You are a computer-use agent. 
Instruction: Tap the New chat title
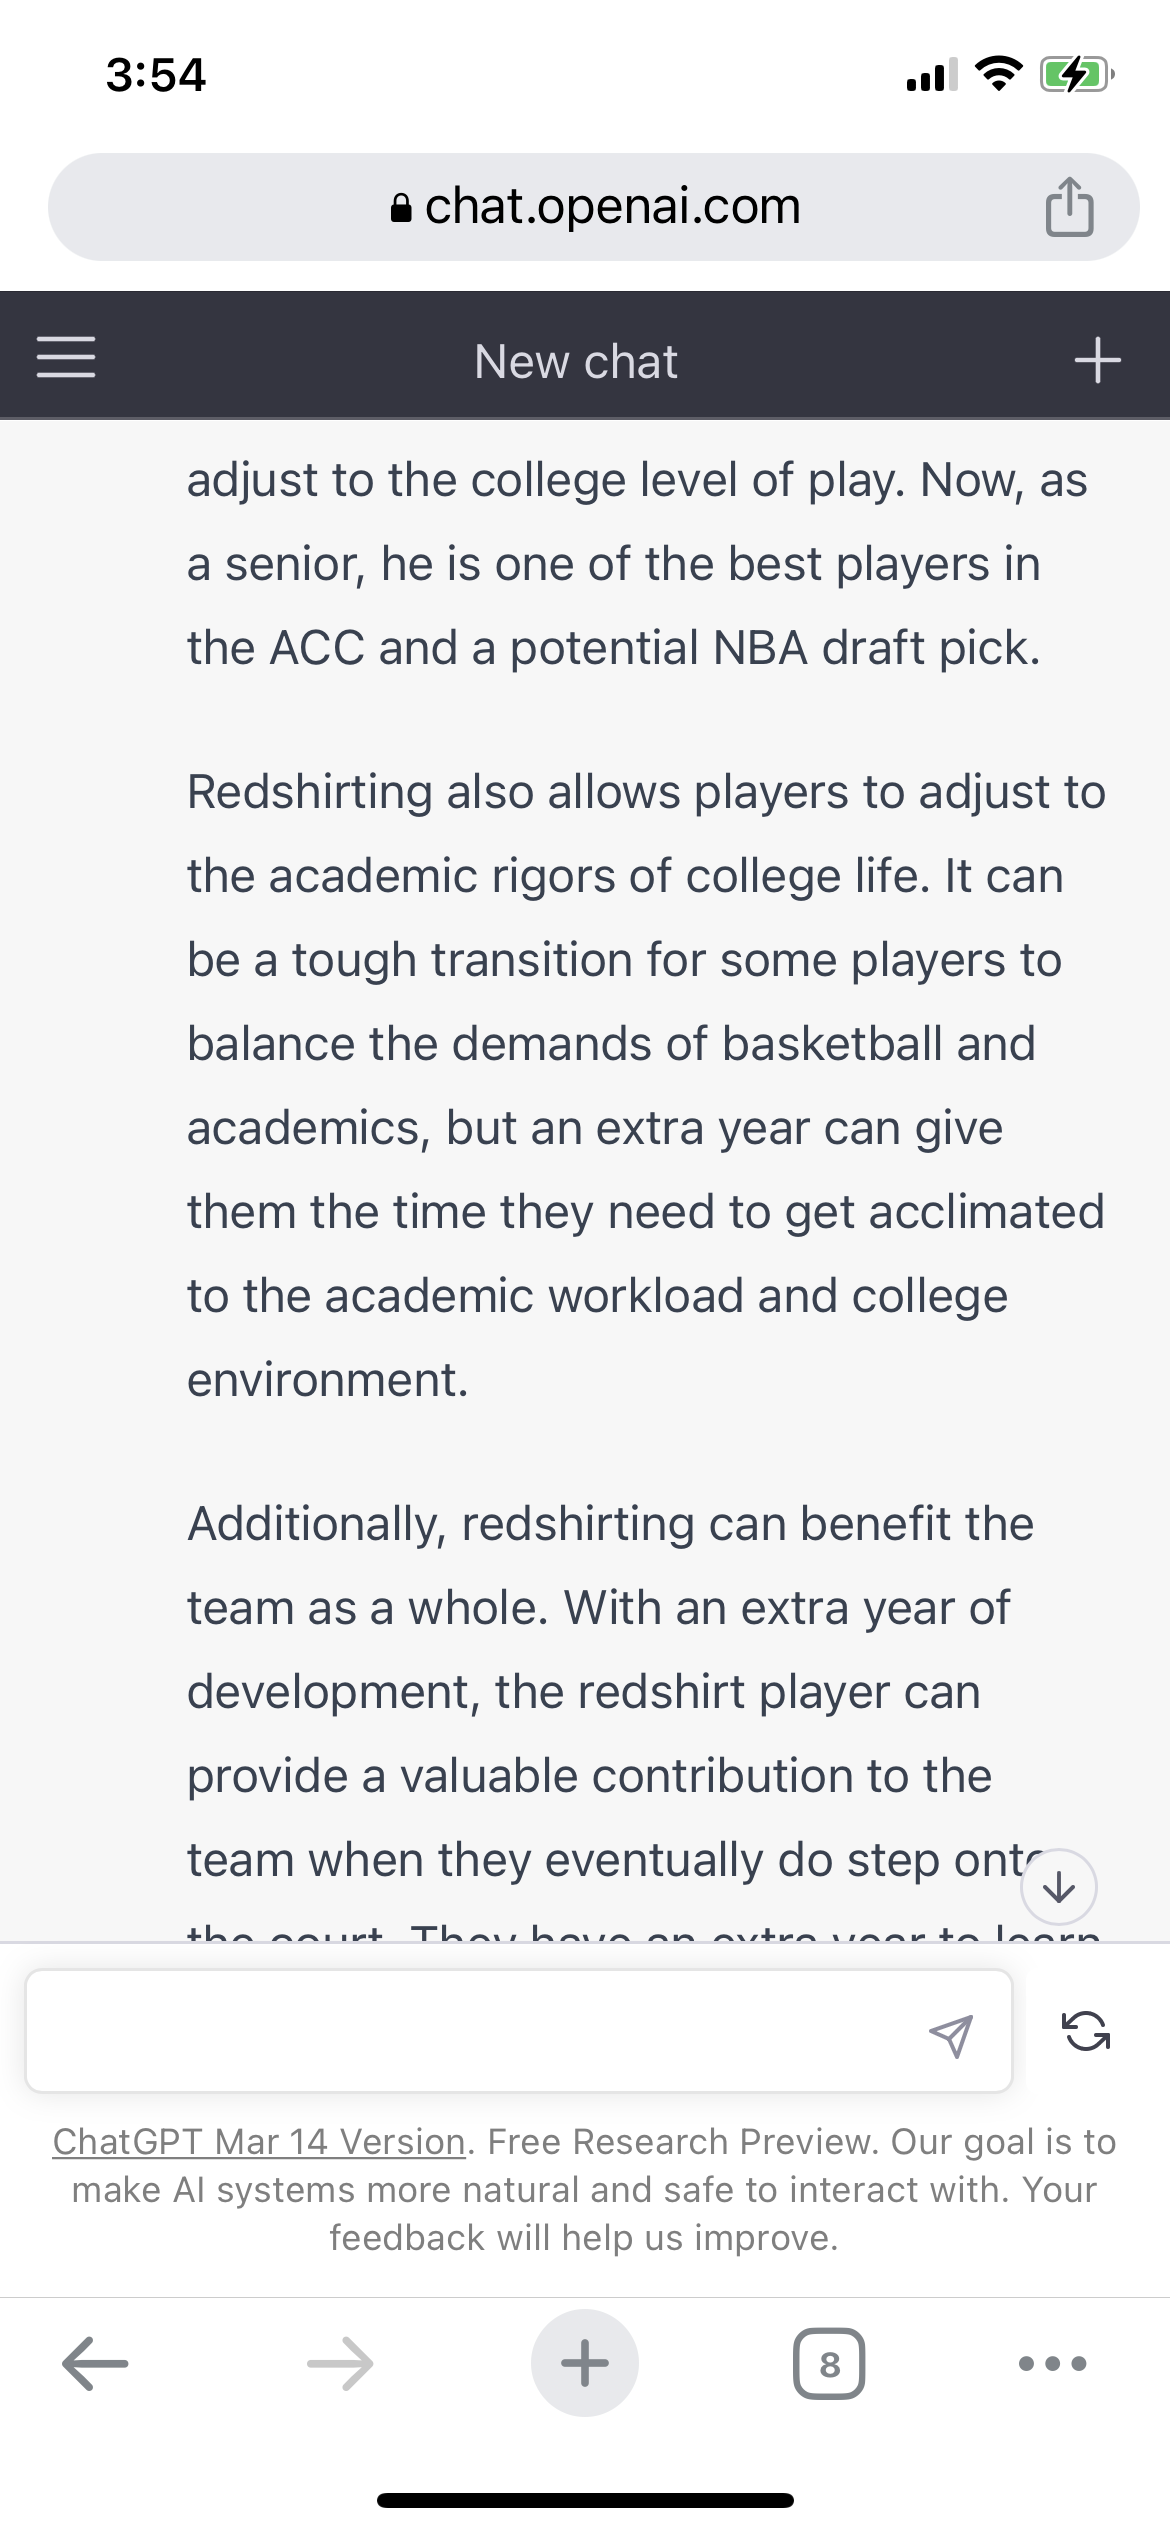tap(576, 361)
